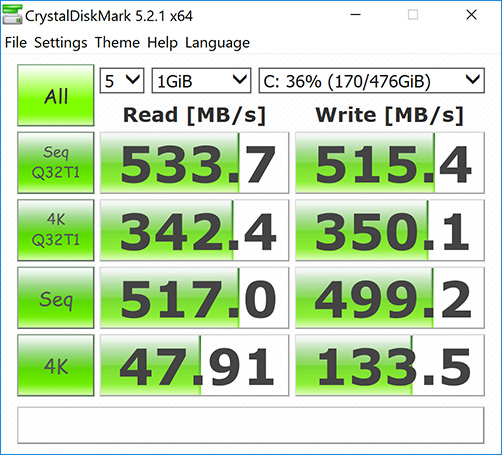Start the 4K benchmark test
This screenshot has width=502, height=455.
point(56,365)
